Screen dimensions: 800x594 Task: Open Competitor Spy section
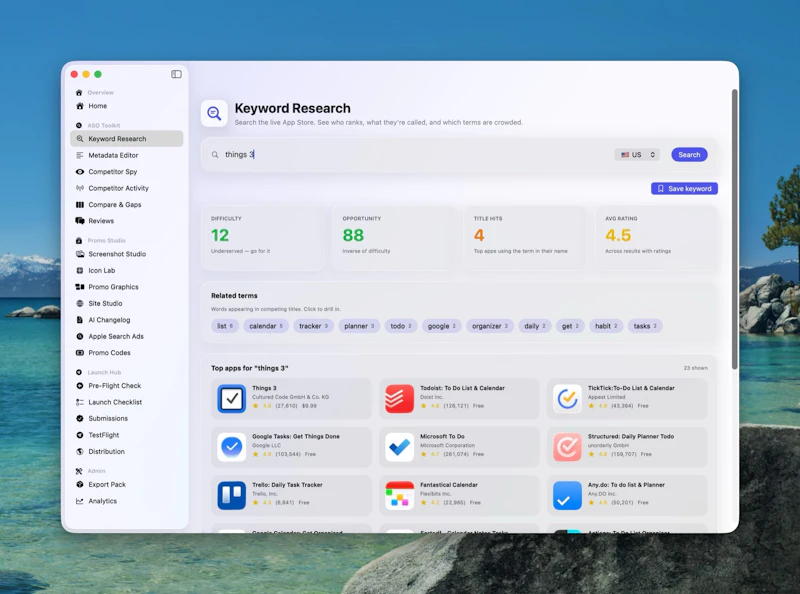point(127,171)
